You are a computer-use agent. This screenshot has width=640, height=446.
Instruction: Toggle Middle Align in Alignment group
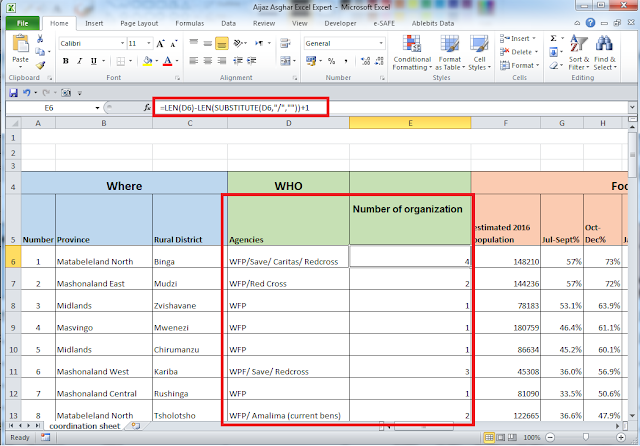(x=208, y=43)
